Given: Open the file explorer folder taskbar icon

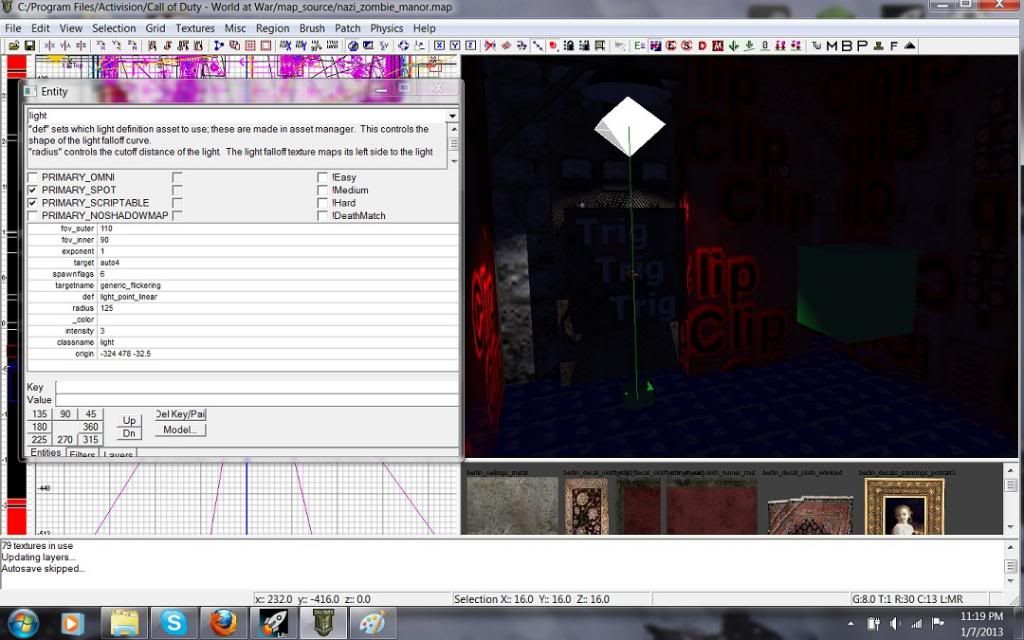Looking at the screenshot, I should pos(123,623).
